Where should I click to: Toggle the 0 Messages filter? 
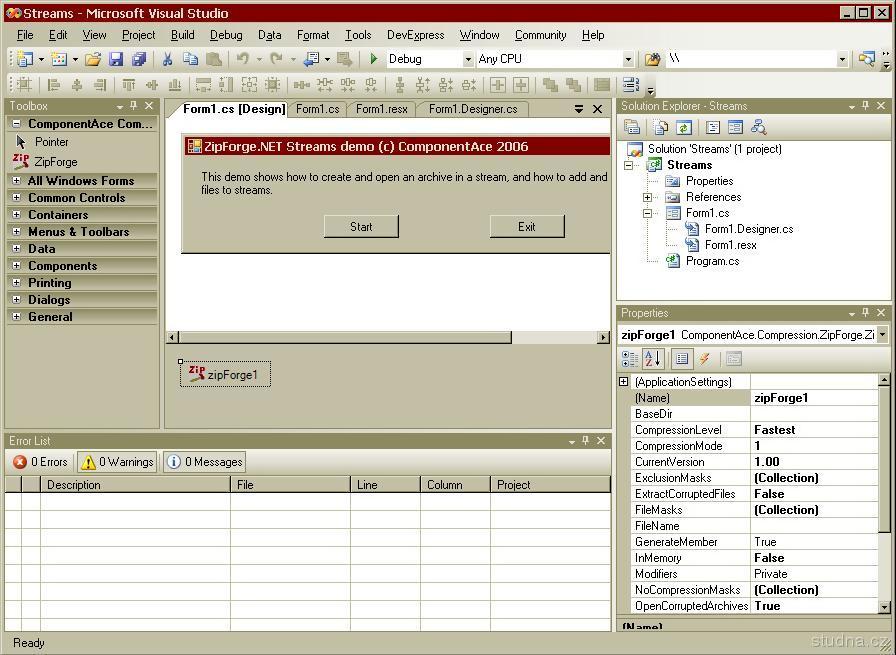pos(204,462)
